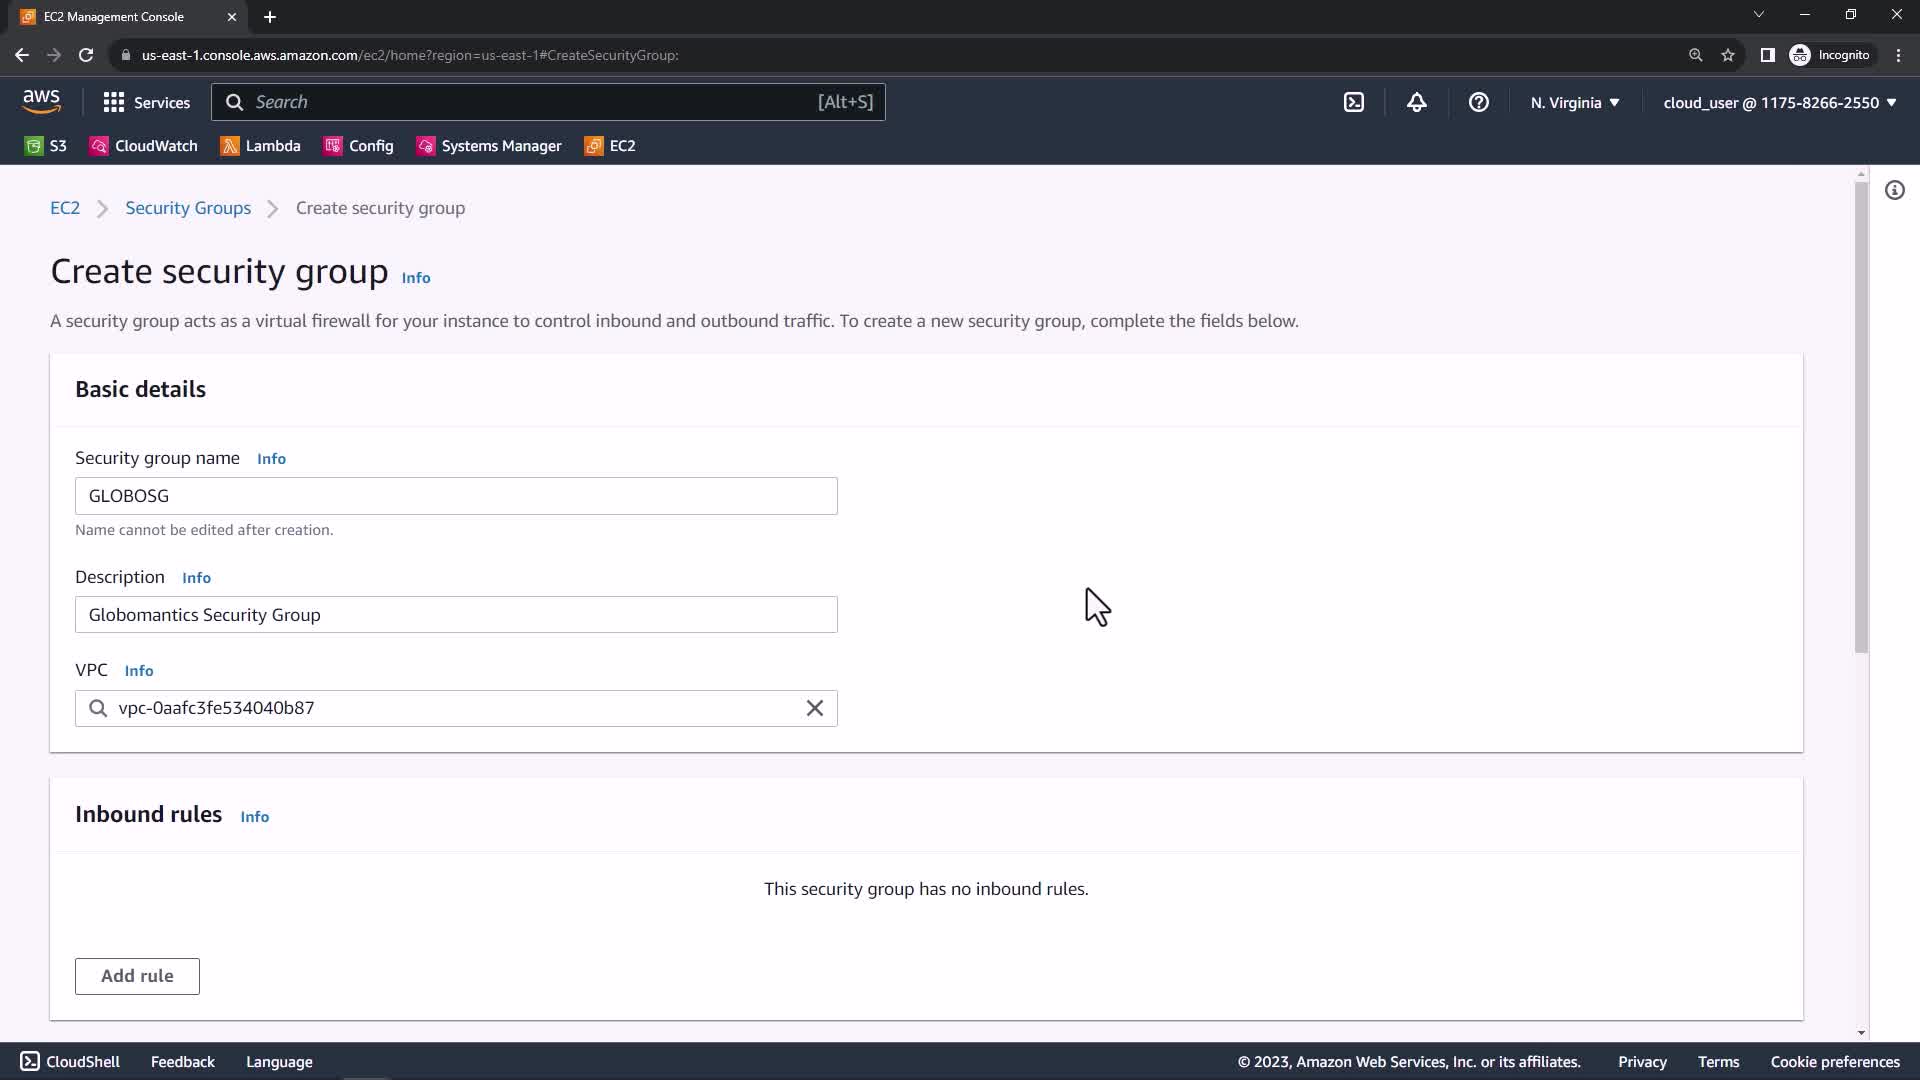Click the AWS logo home icon
This screenshot has height=1080, width=1920.
(x=41, y=101)
